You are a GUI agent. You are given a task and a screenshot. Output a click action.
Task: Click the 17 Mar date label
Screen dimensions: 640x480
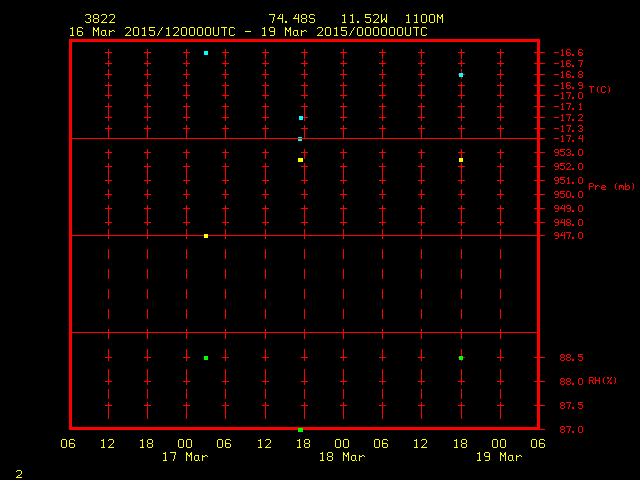(185, 457)
